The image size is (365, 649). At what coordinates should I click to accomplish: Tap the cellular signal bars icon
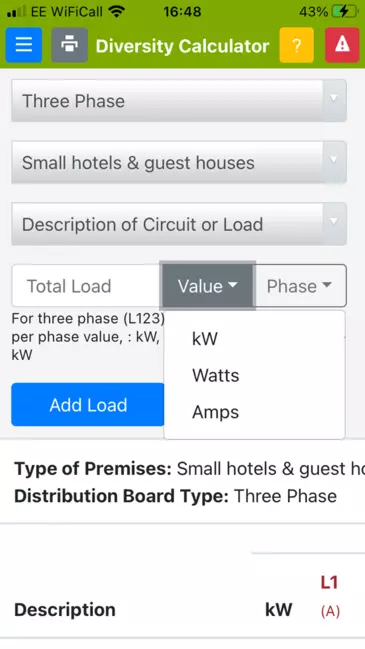[x=16, y=12]
